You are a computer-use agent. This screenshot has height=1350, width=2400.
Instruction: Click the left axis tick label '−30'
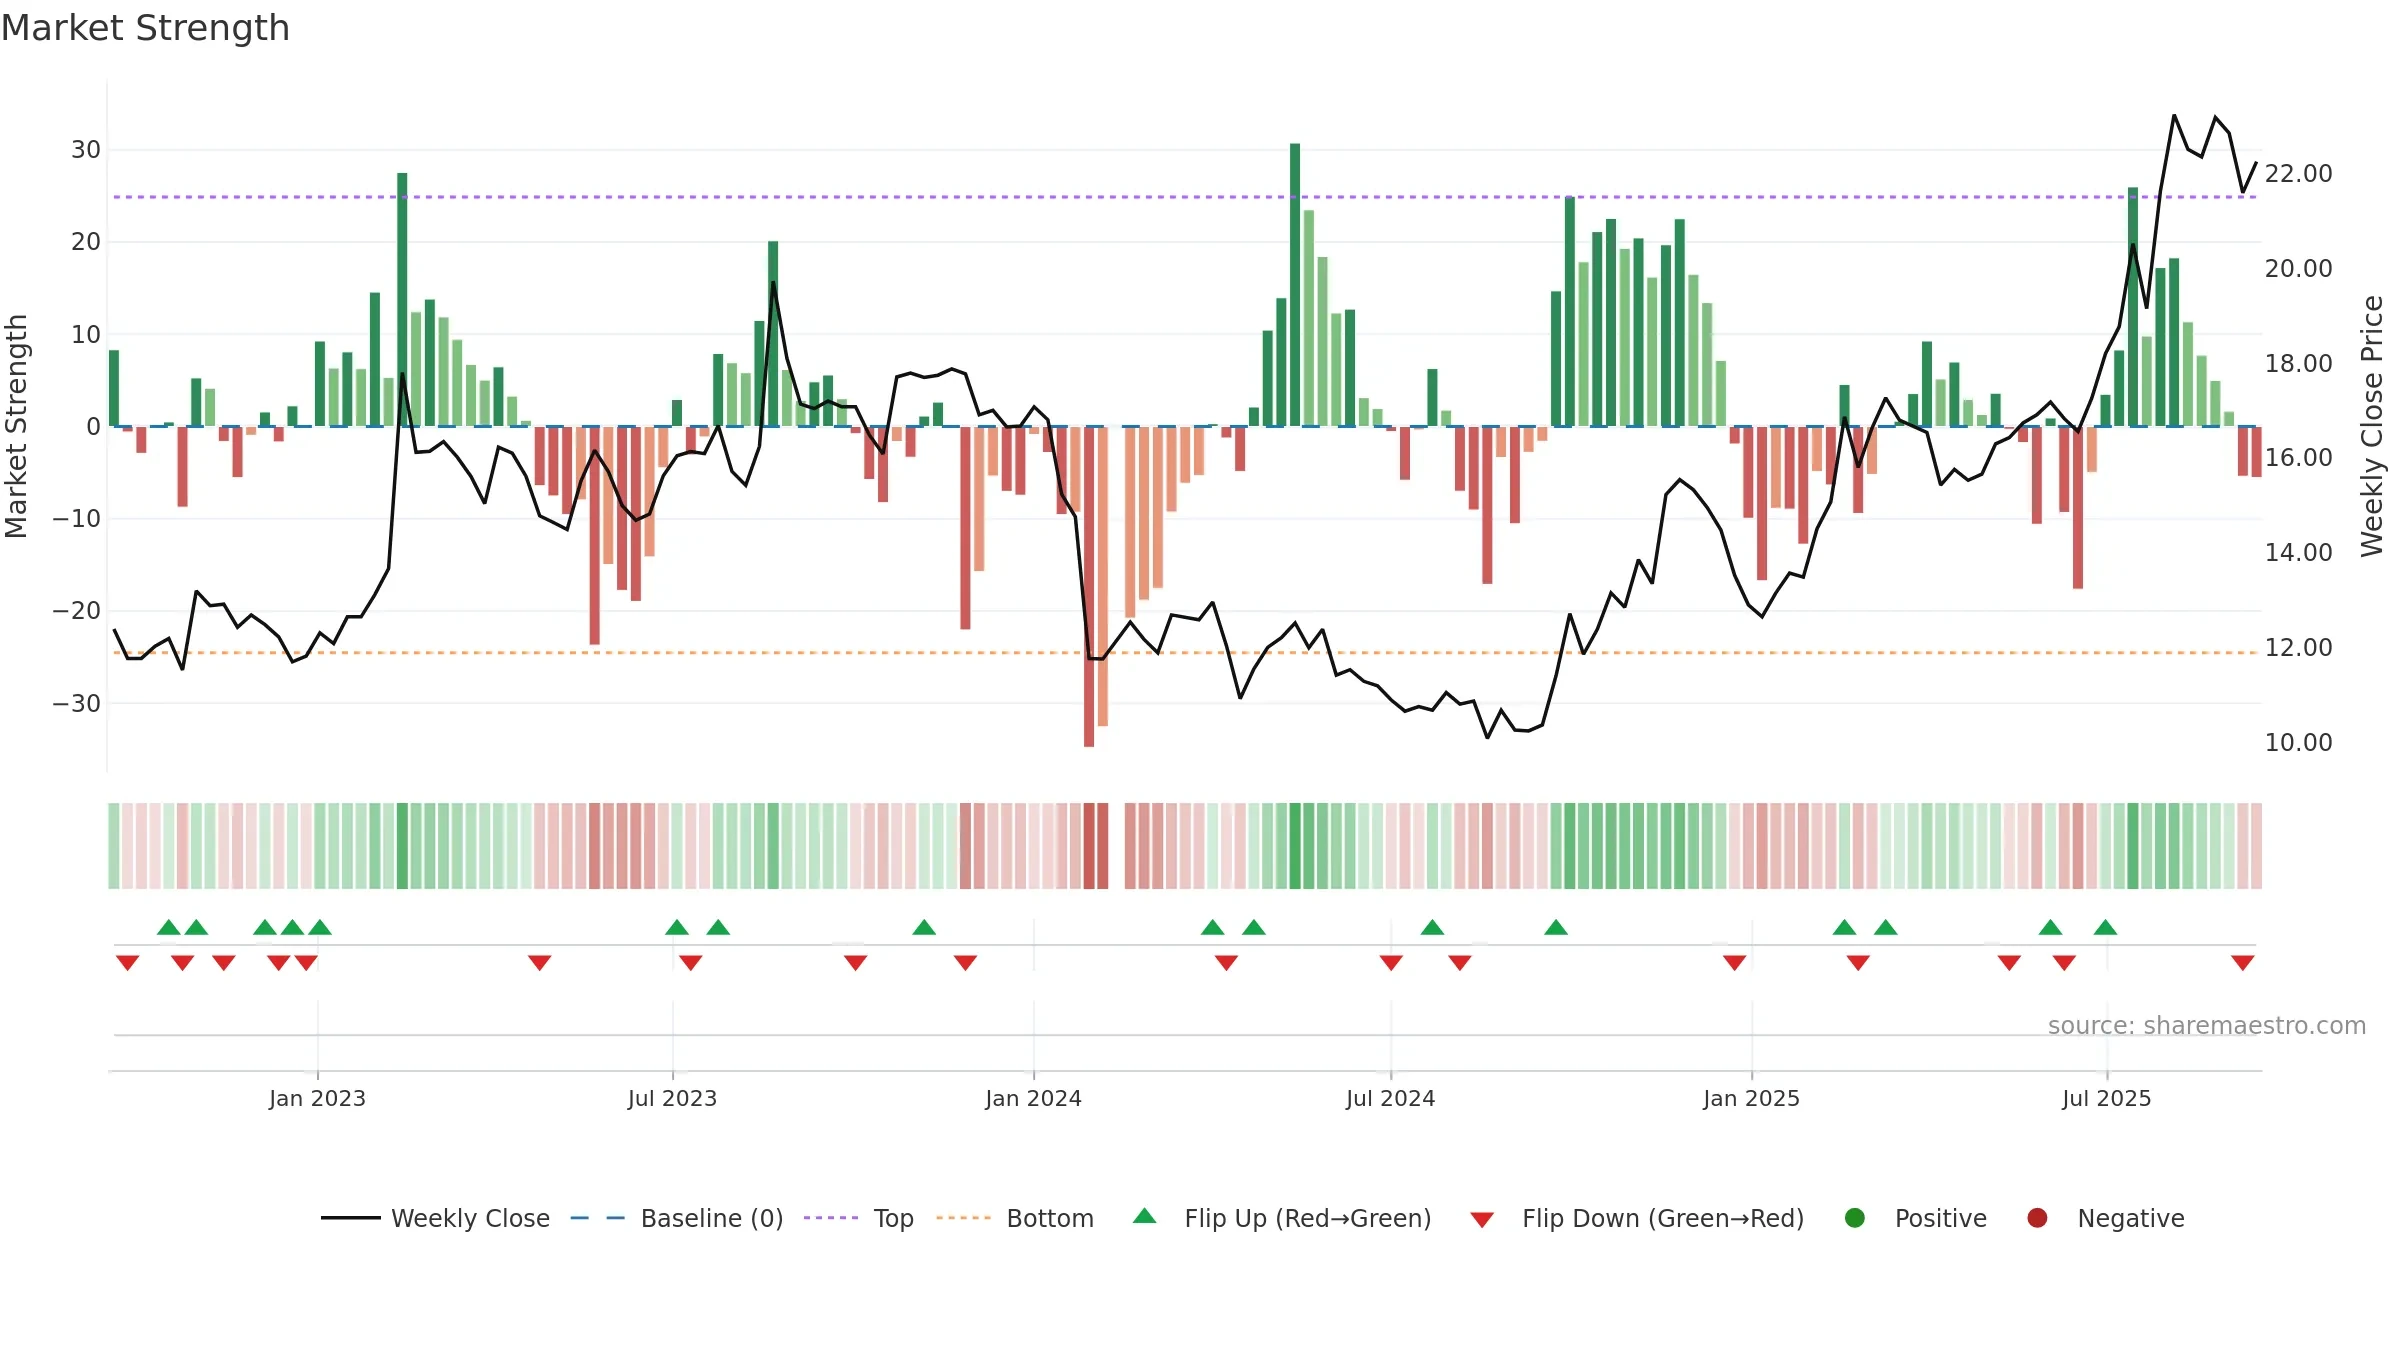77,703
